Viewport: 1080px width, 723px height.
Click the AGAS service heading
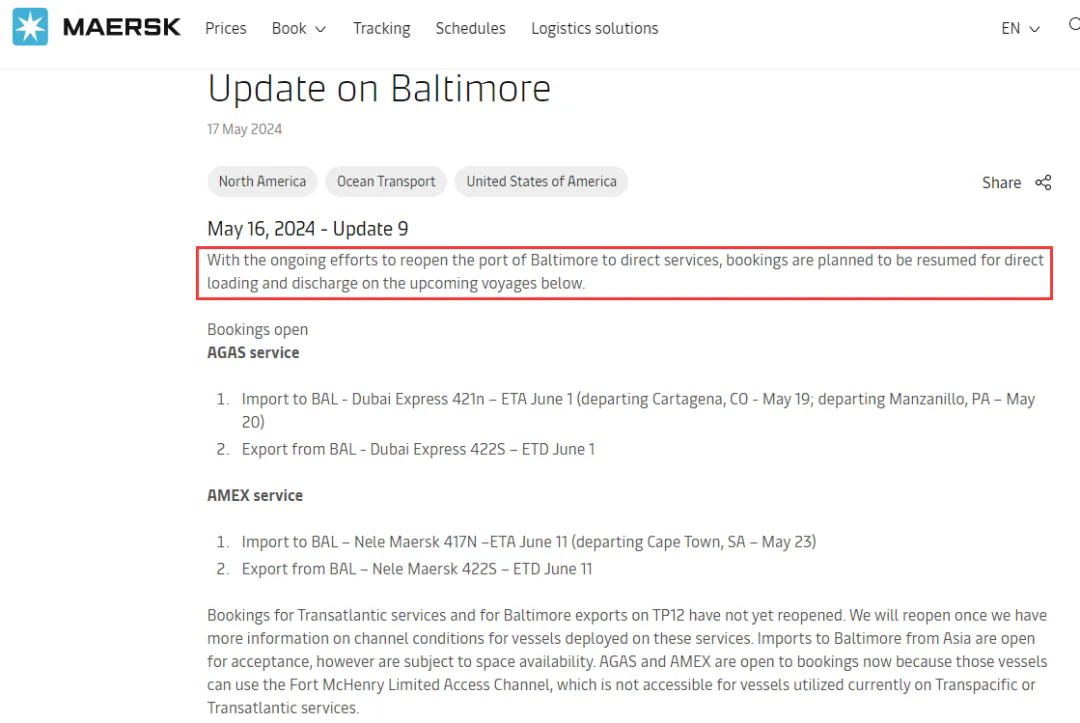coord(253,353)
